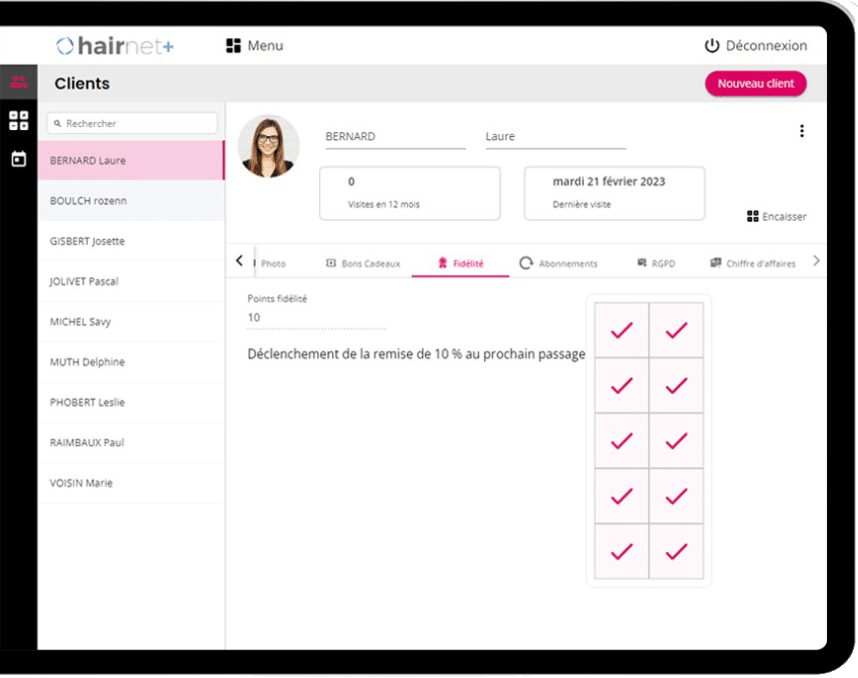Screen dimensions: 858x678
Task: Click the Encaisser checkout icon
Action: (x=753, y=217)
